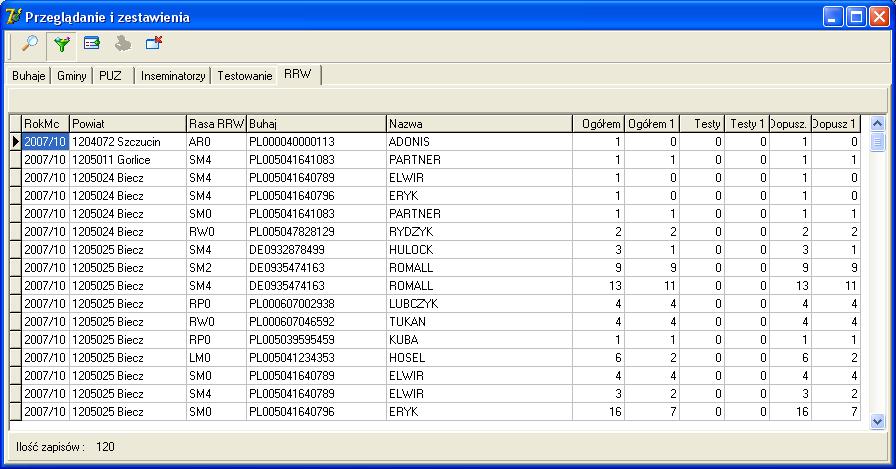Click buhaj cell PL000607046592

click(317, 322)
